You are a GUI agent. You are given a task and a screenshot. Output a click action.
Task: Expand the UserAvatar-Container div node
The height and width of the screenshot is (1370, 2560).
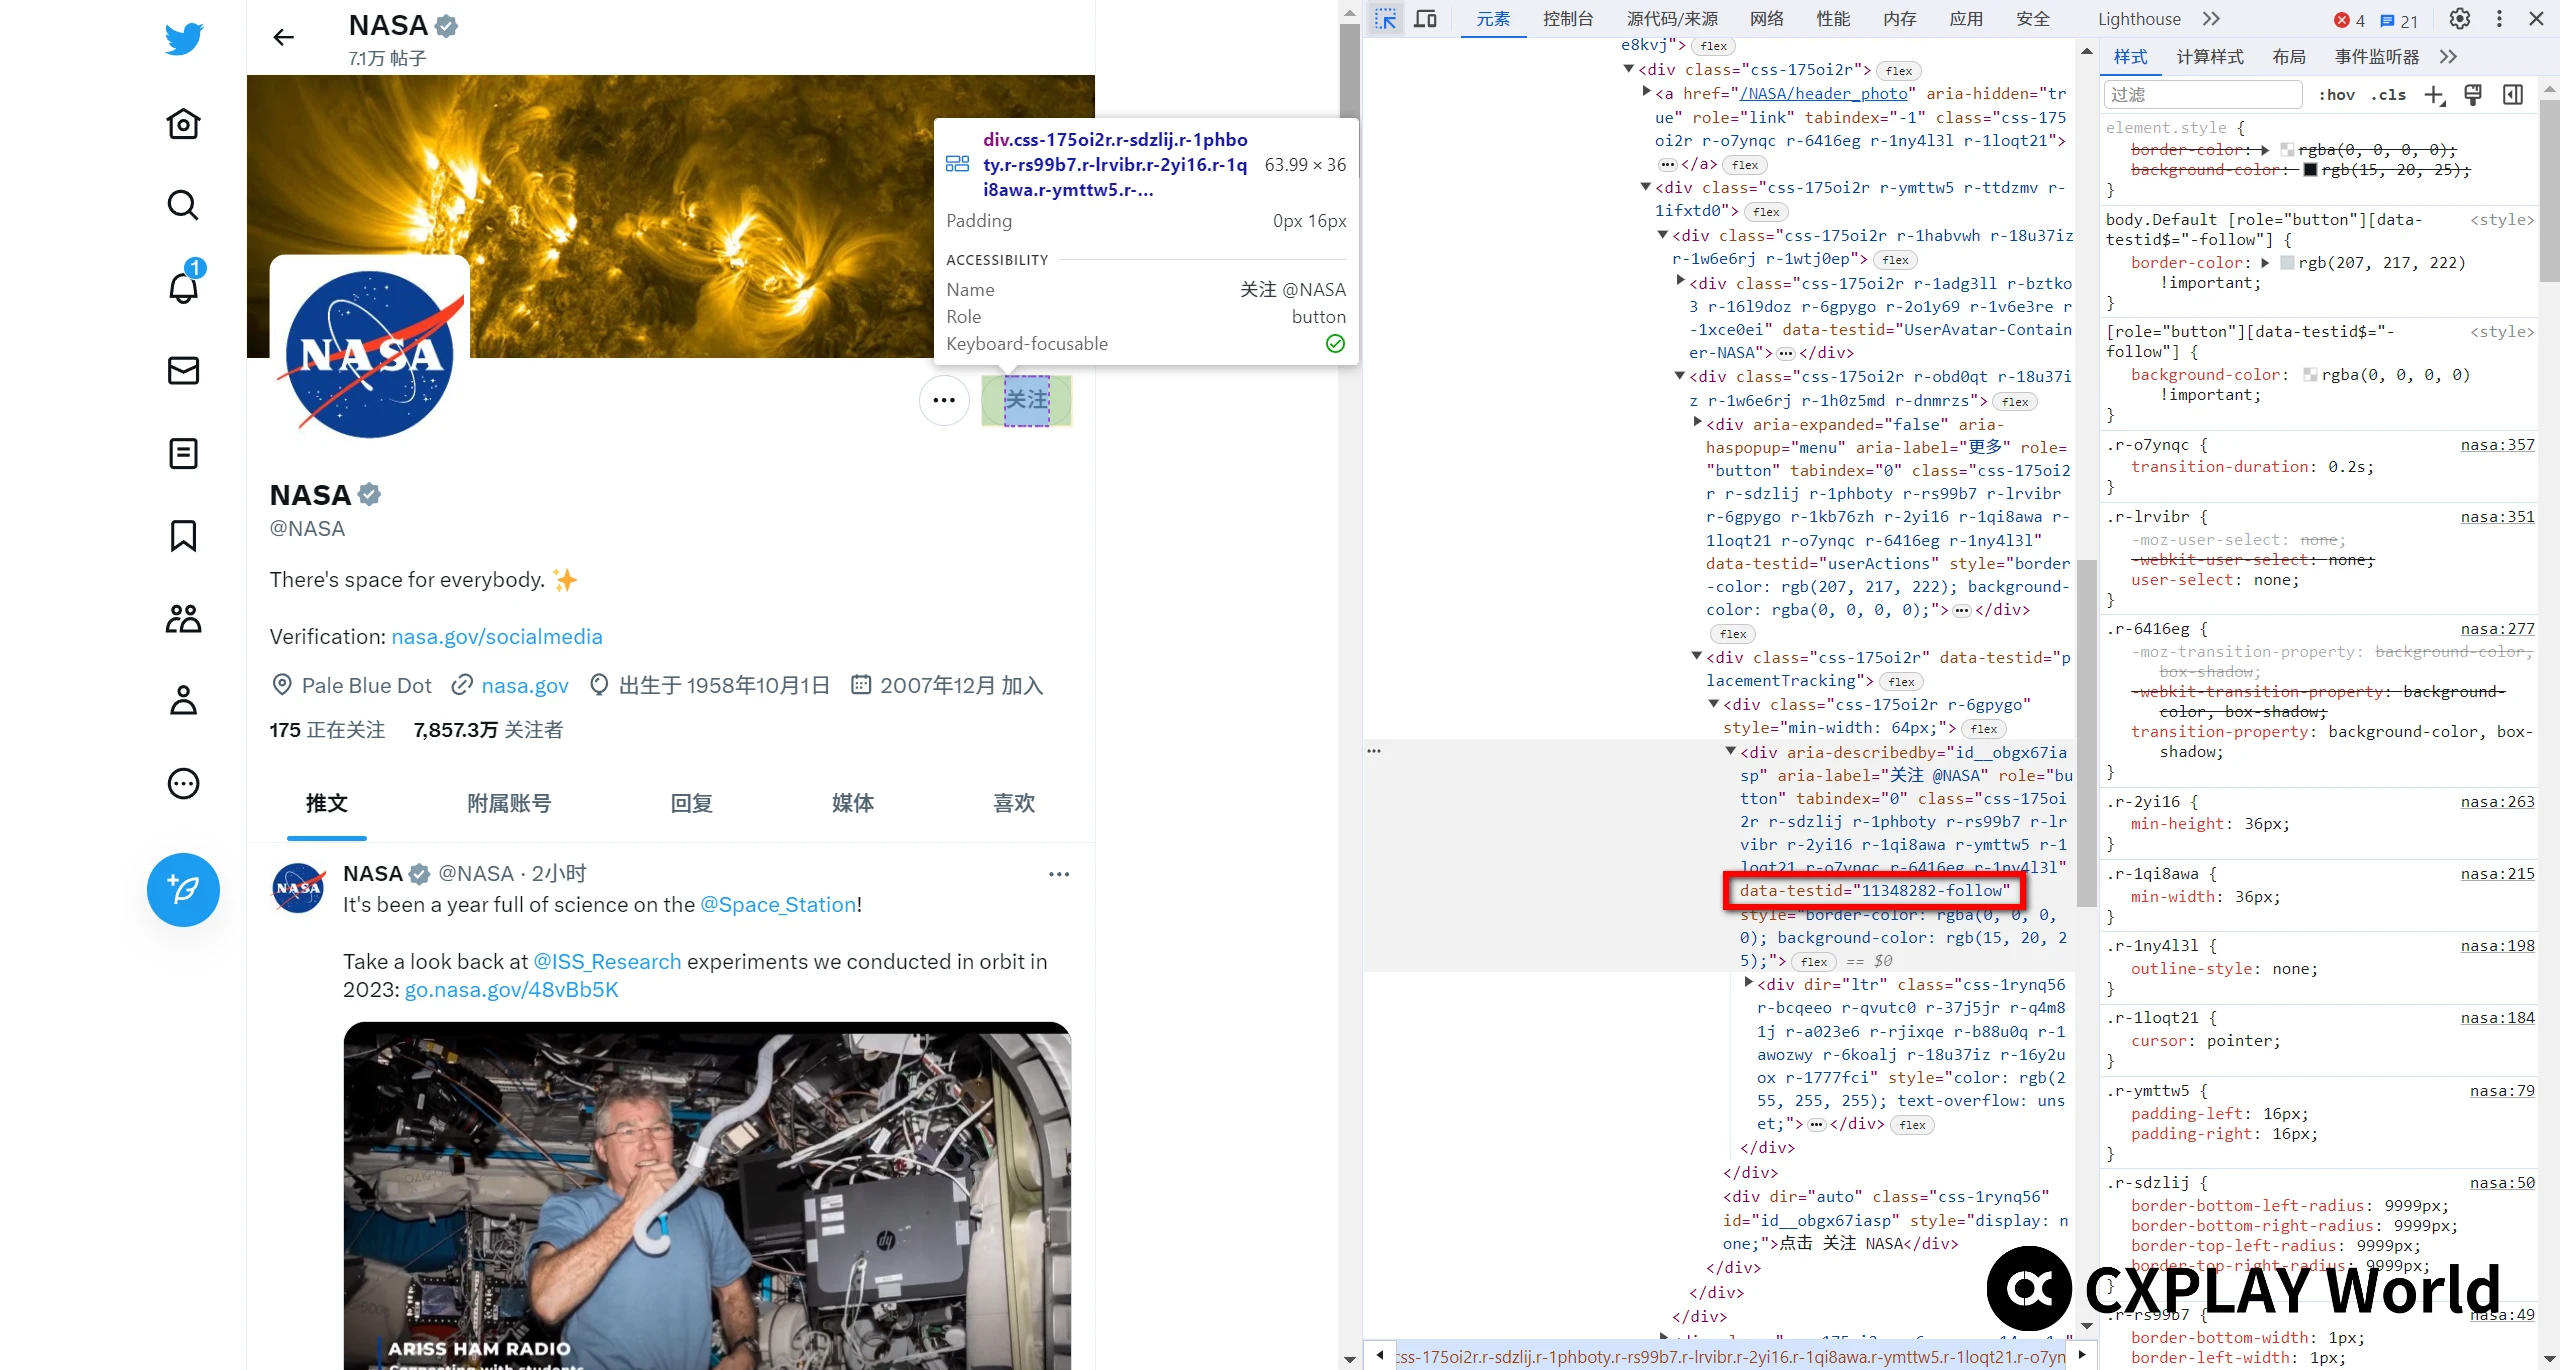pos(1681,282)
